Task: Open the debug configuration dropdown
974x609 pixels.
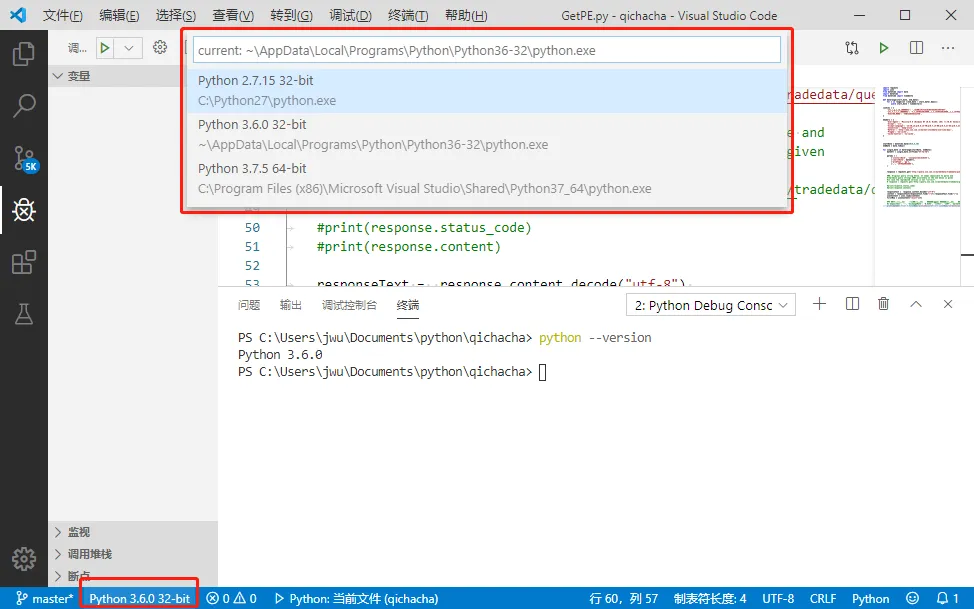Action: [129, 48]
